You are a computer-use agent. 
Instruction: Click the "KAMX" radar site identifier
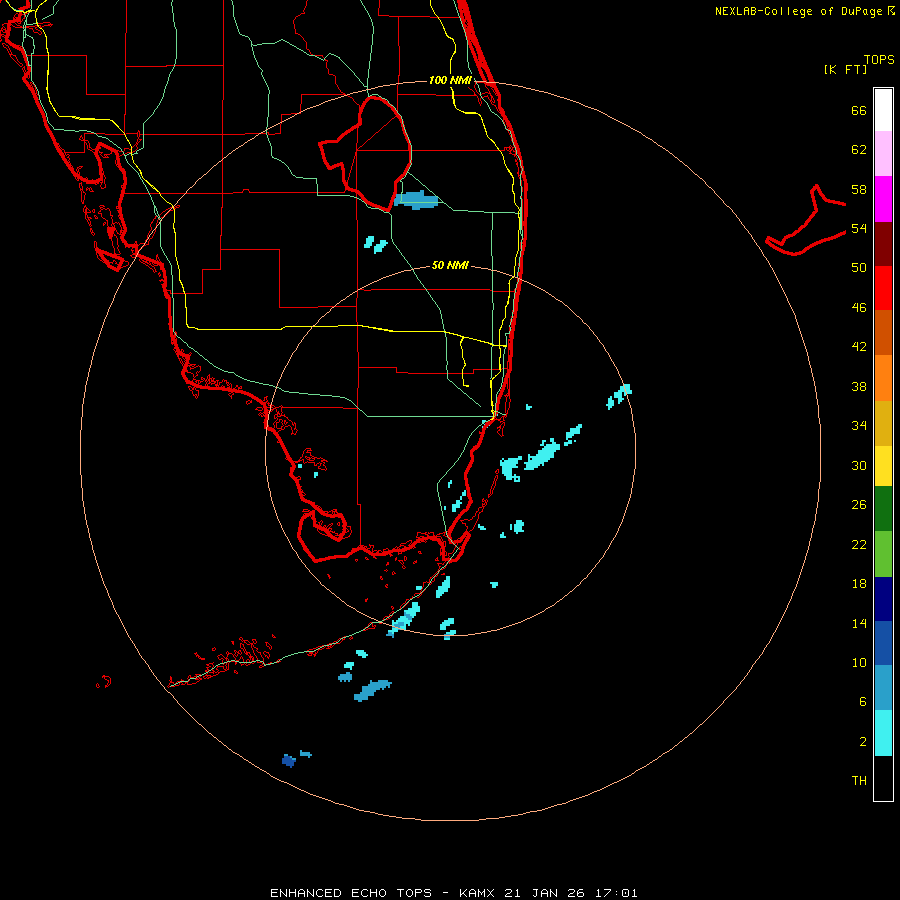(479, 893)
